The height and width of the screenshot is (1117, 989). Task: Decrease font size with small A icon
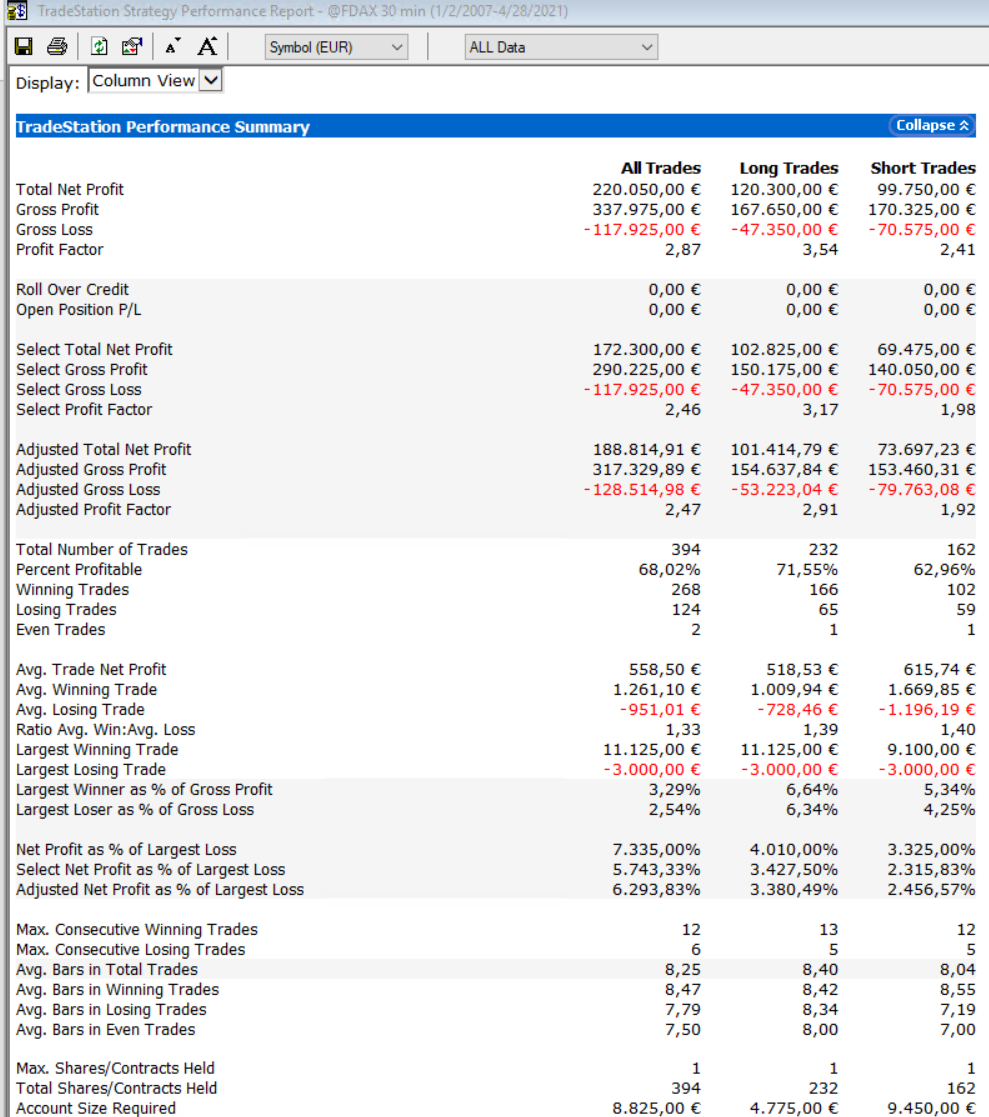pos(173,47)
